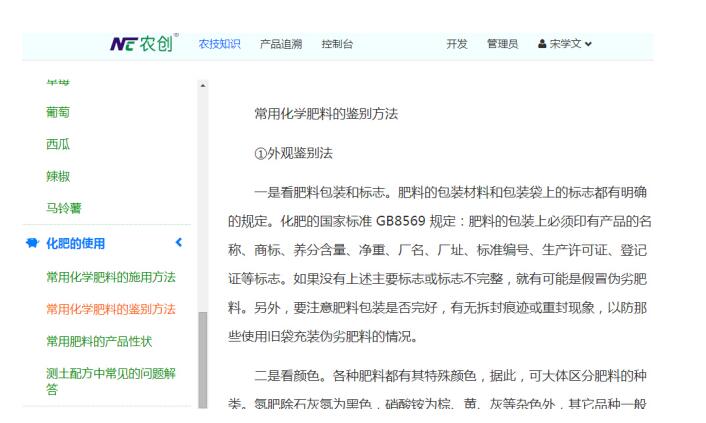Open the 马铃薯 sidebar entry
Image resolution: width=706 pixels, height=423 pixels.
[x=64, y=208]
